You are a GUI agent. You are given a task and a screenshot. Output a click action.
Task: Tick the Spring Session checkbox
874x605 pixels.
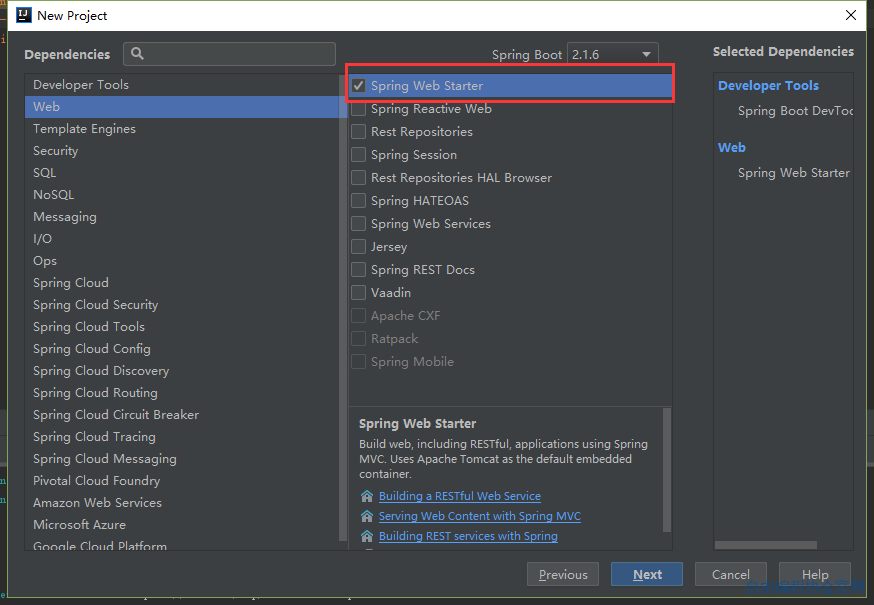pyautogui.click(x=358, y=154)
